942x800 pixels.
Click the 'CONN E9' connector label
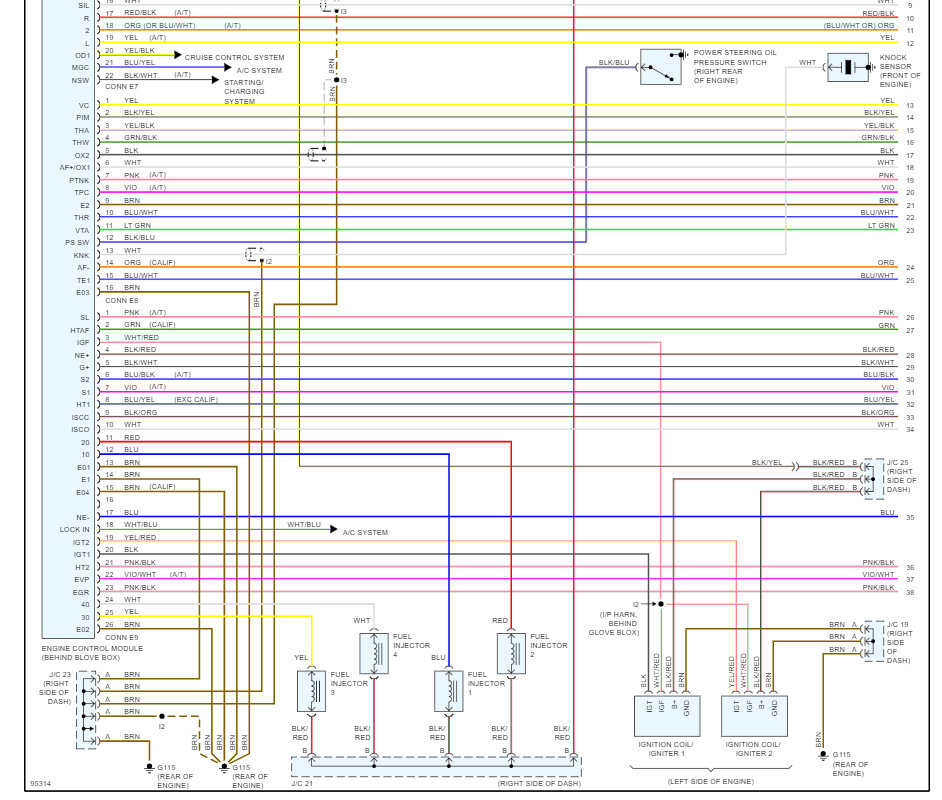click(x=121, y=637)
